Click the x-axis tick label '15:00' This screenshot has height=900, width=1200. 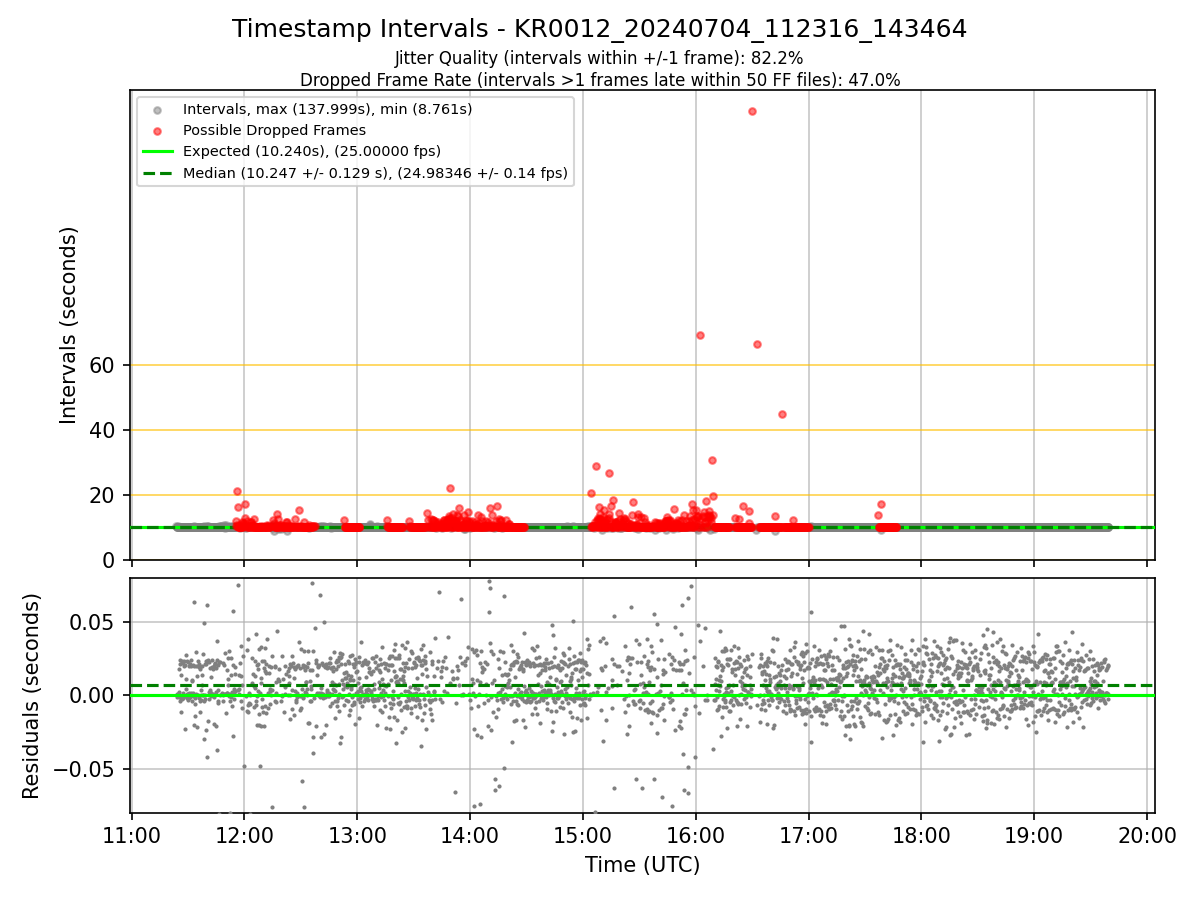583,836
